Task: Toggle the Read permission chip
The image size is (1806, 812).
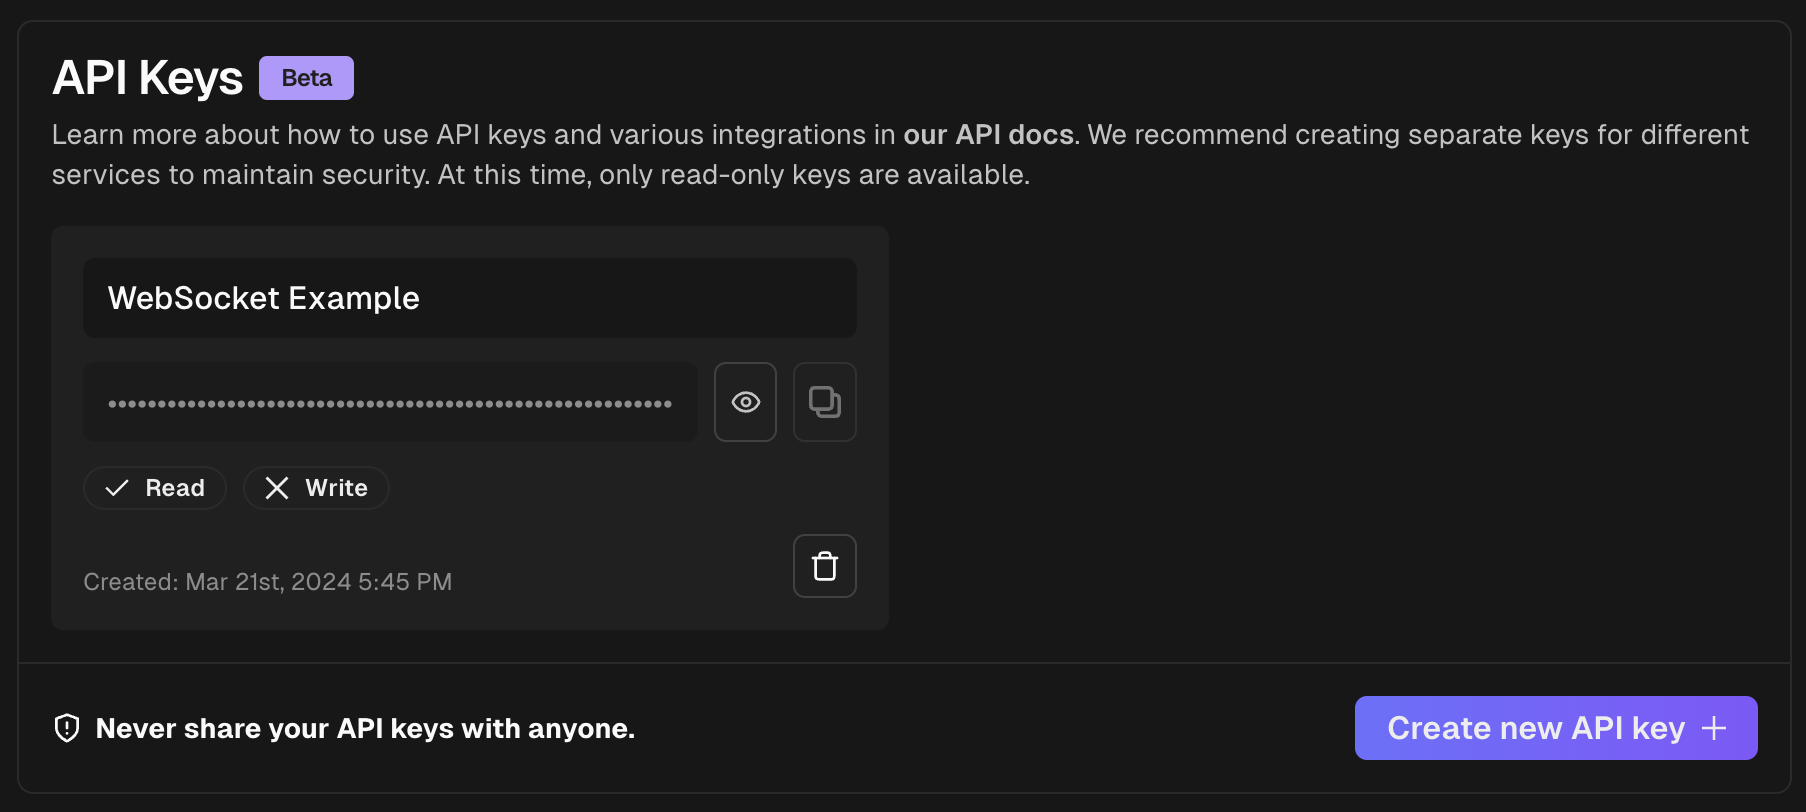Action: pos(155,488)
